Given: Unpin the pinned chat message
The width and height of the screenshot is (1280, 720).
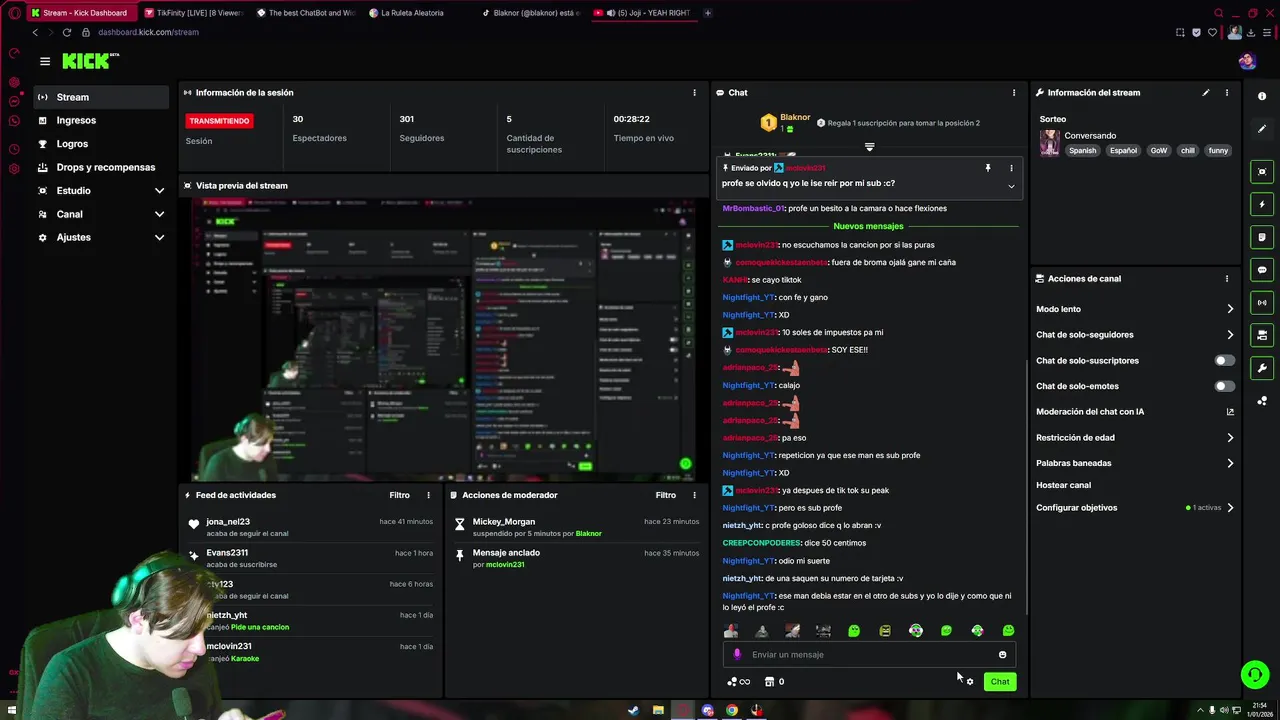Looking at the screenshot, I should (987, 168).
